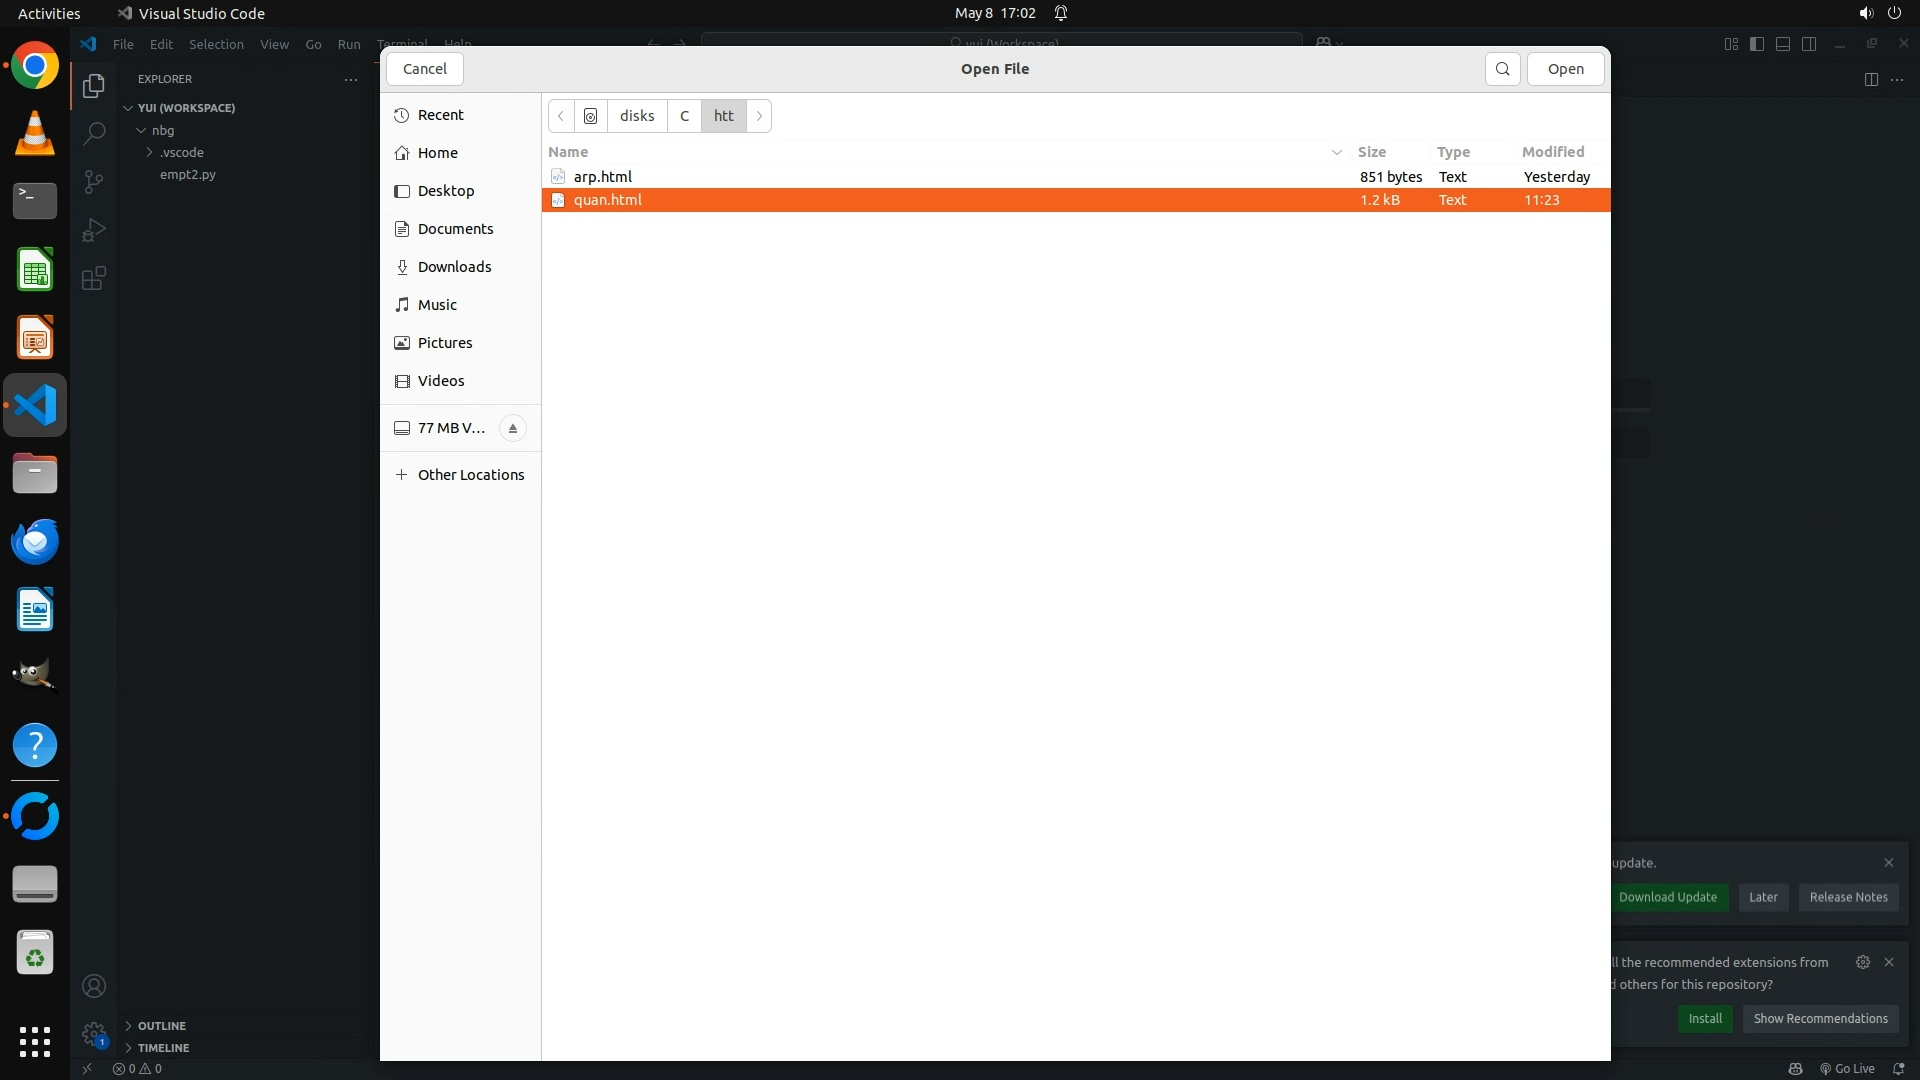
Task: Toggle the primary sidebar layout icon
Action: (1757, 44)
